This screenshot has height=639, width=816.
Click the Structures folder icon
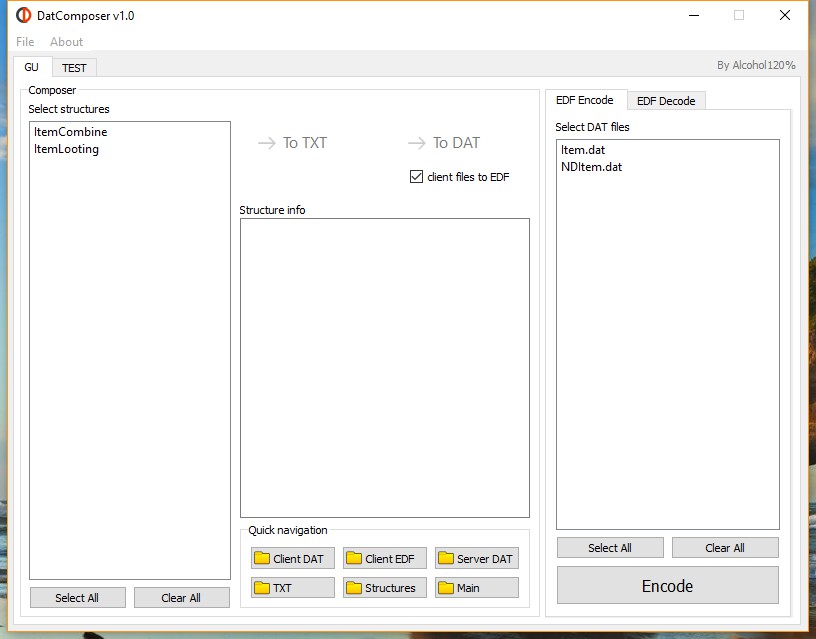pyautogui.click(x=354, y=587)
